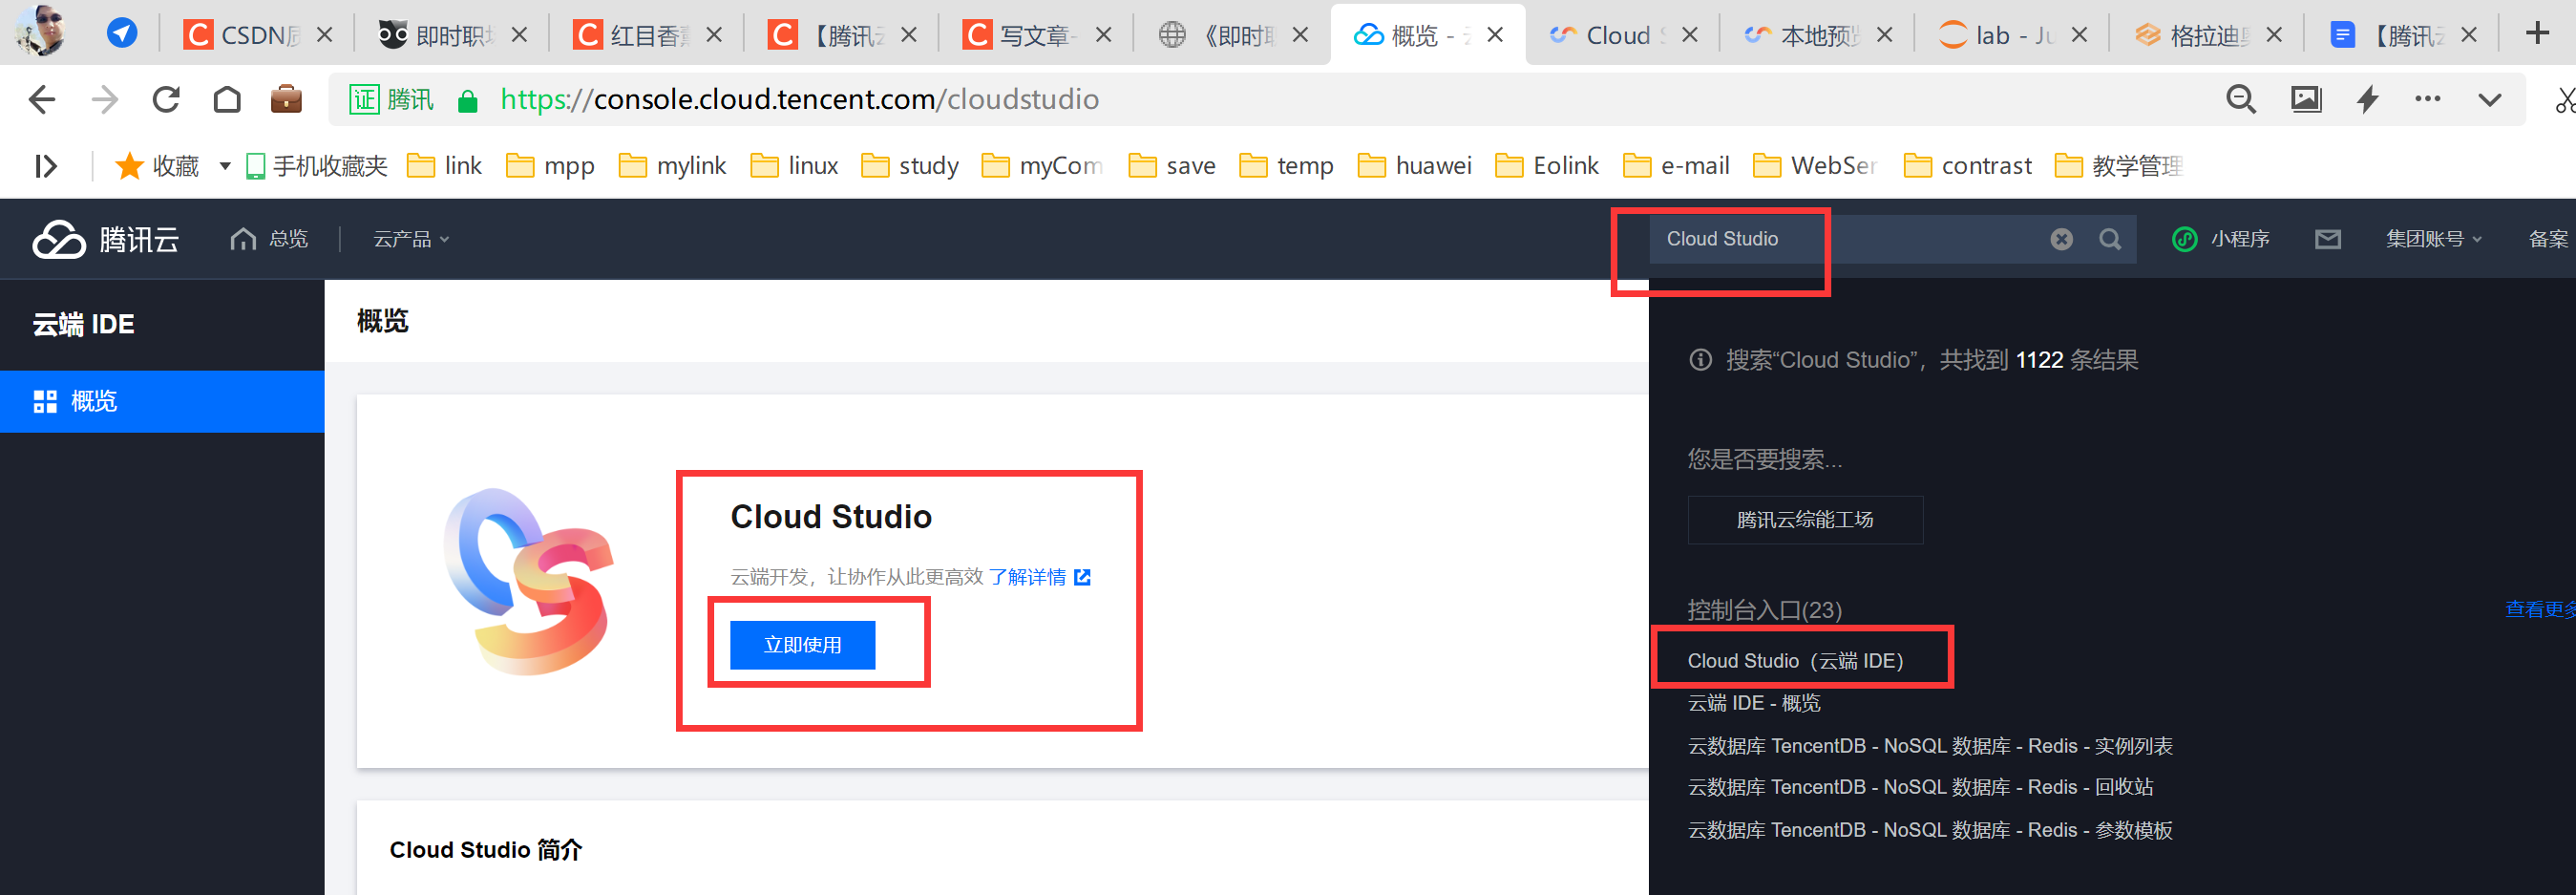Click the blue paper-plane icon in tab bar
2576x895 pixels.
pyautogui.click(x=122, y=33)
